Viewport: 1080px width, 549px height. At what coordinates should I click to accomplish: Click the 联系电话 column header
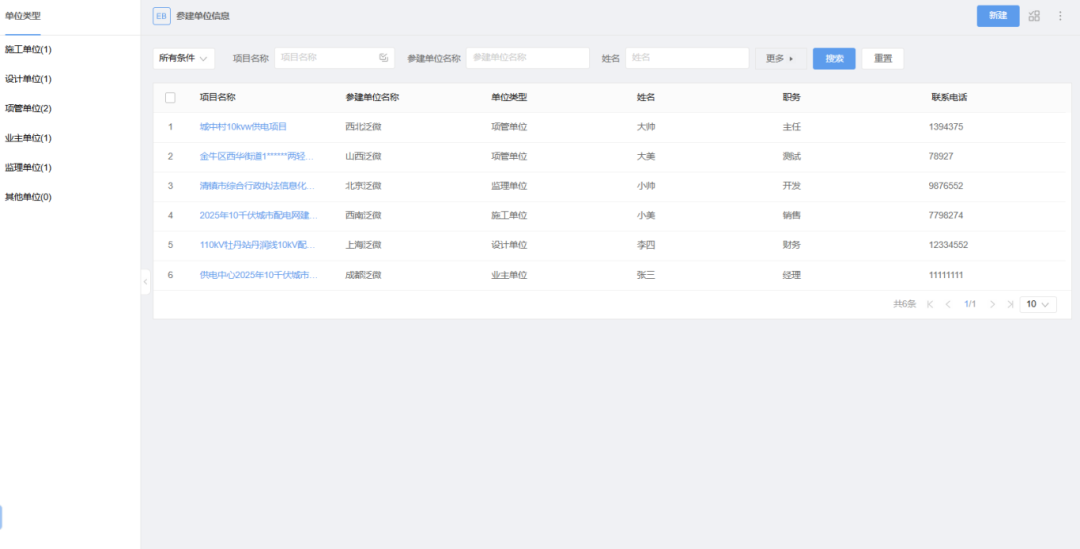pos(949,98)
